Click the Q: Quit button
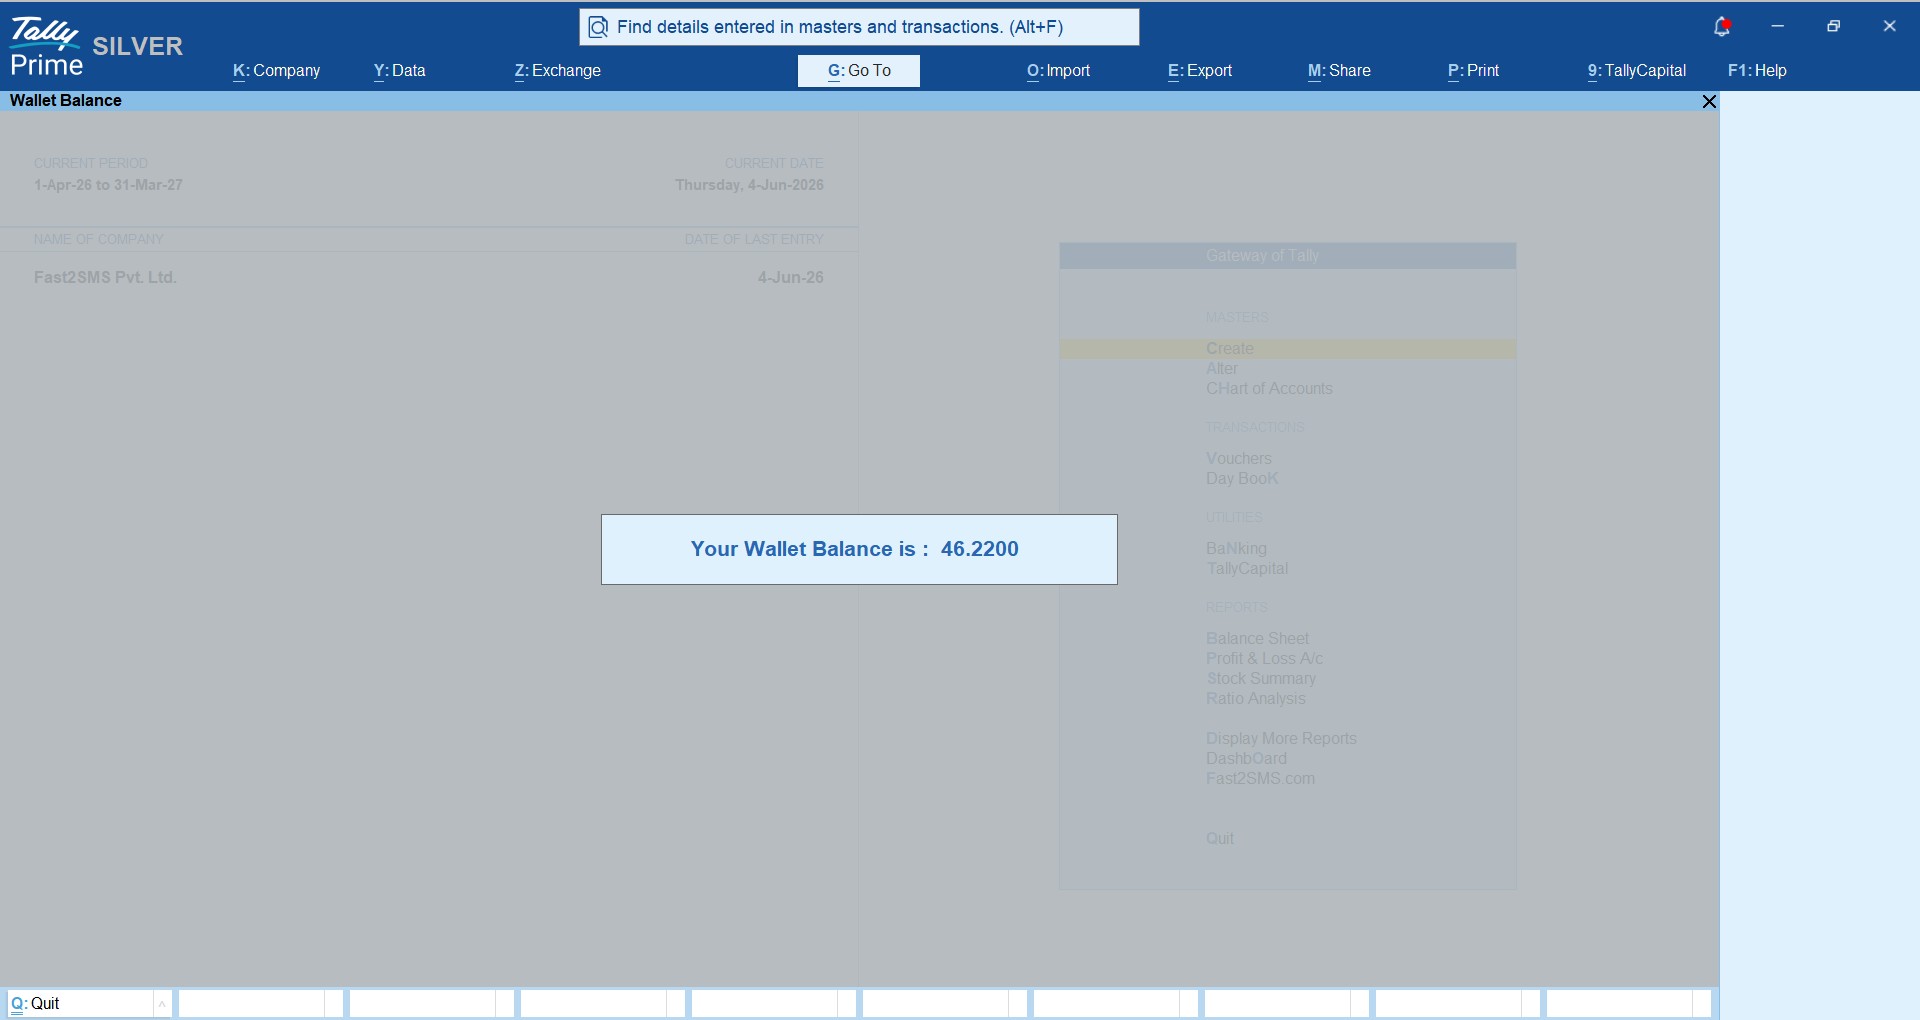The image size is (1920, 1020). click(x=80, y=1003)
